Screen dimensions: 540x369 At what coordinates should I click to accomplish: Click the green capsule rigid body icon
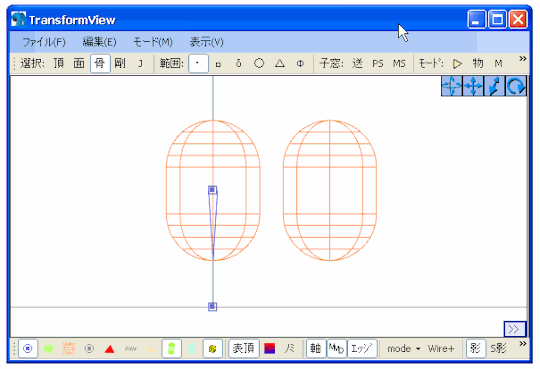click(172, 349)
